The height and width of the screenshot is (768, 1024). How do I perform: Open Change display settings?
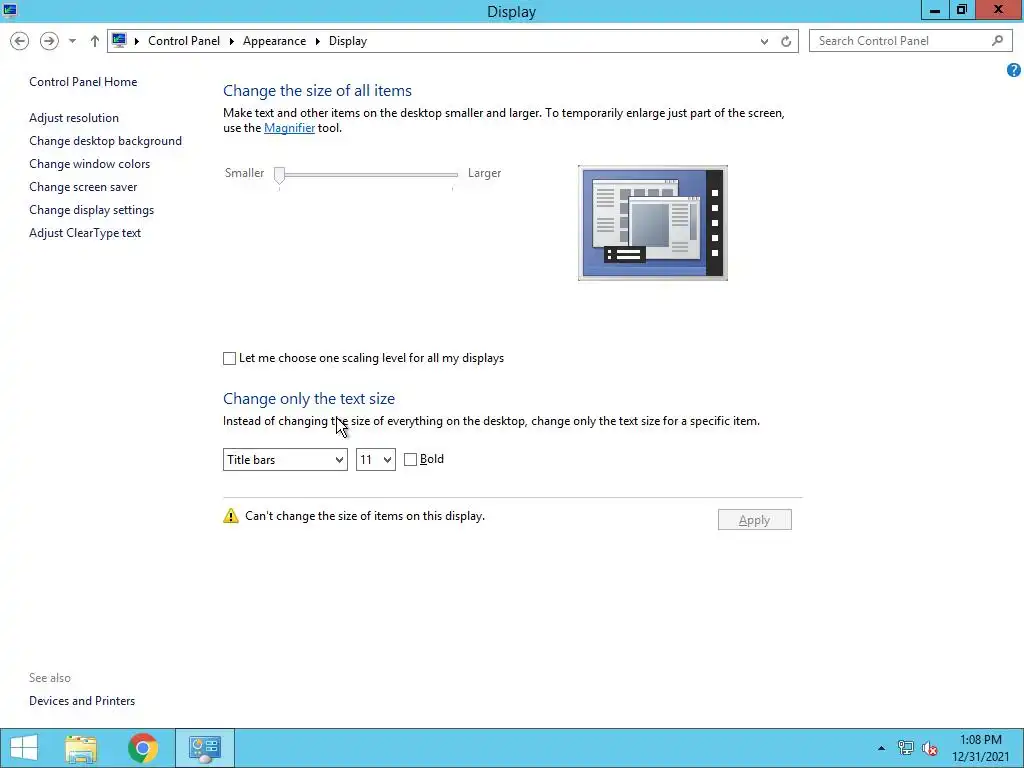(x=91, y=209)
